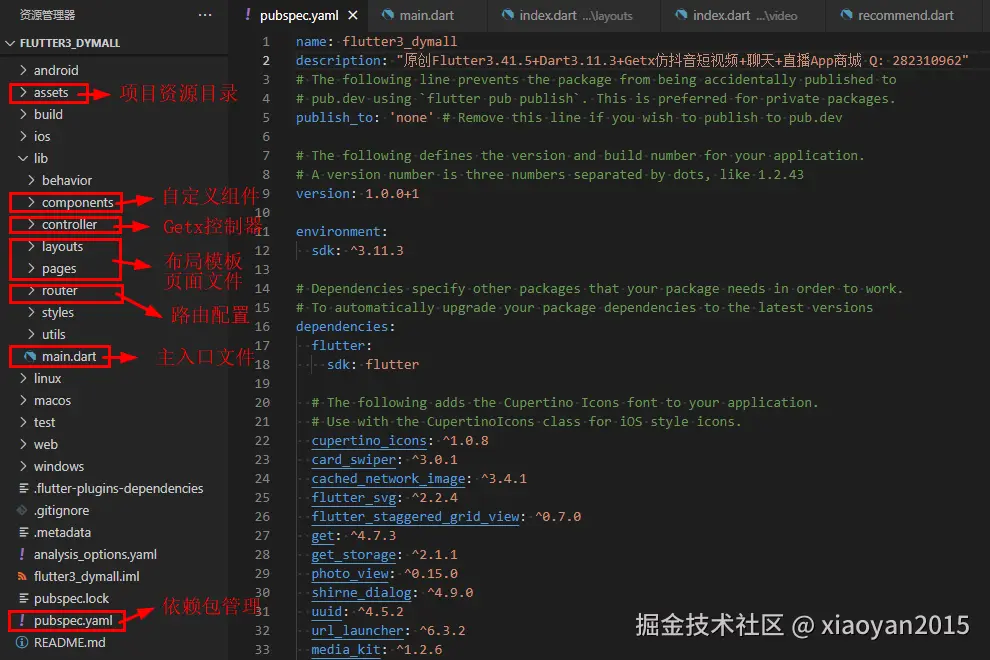990x660 pixels.
Task: Click the pubspec.lock lines icon
Action: (23, 598)
